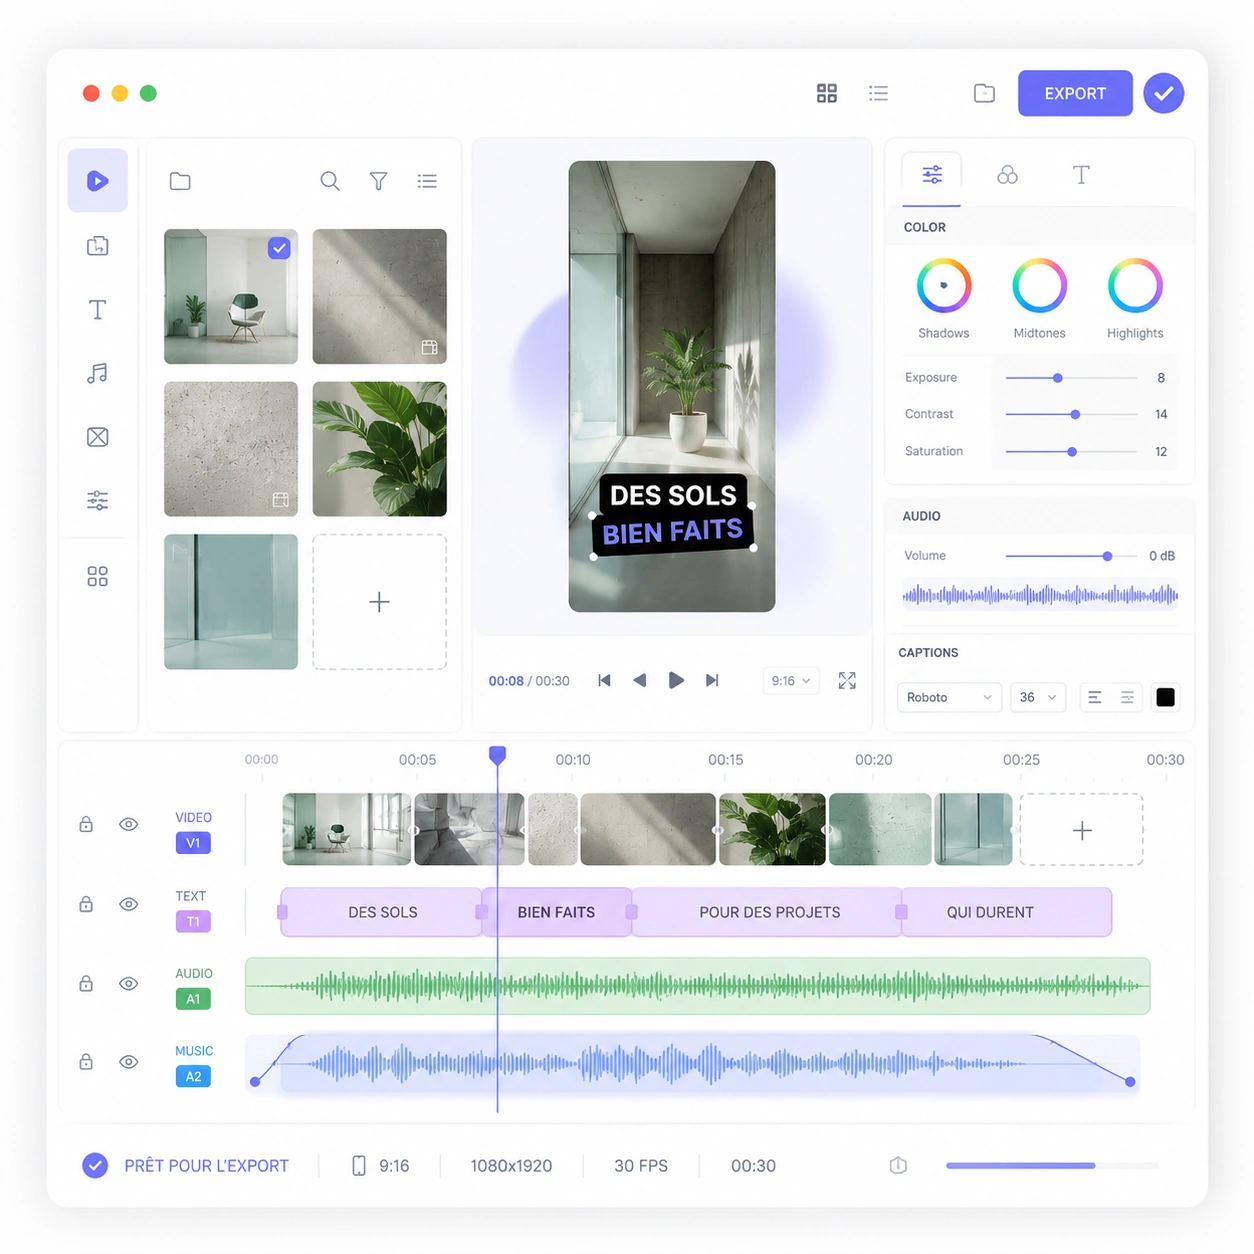Mute visibility of the AUDIO A1 track
Screen dimensions: 1254x1254
coord(129,983)
